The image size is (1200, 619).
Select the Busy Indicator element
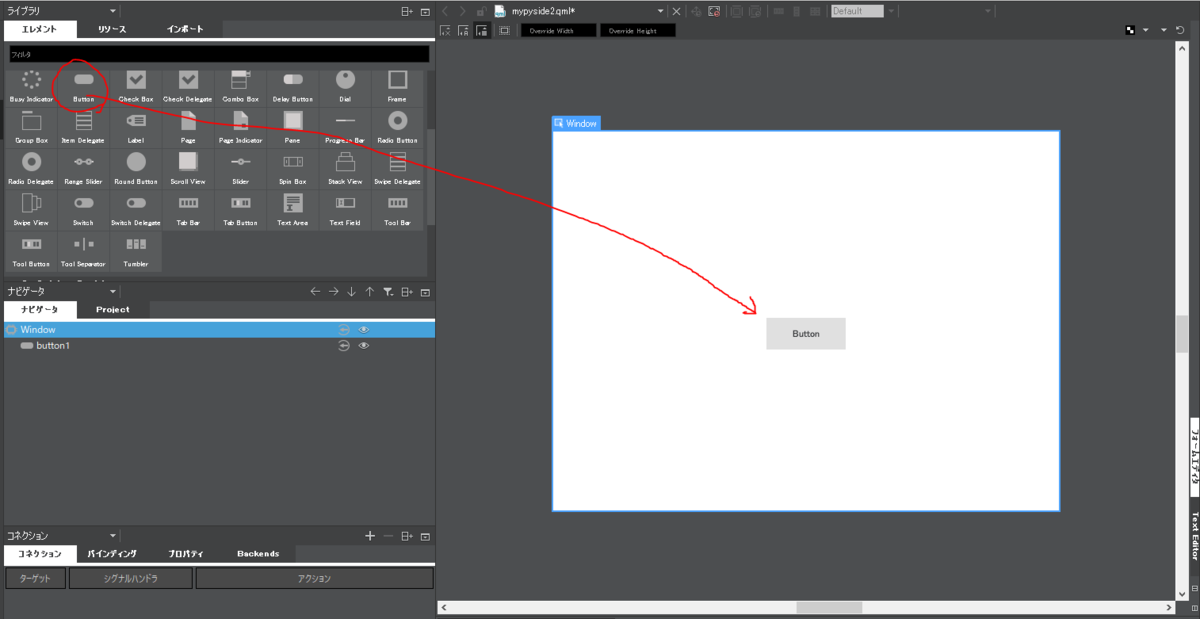pyautogui.click(x=31, y=87)
